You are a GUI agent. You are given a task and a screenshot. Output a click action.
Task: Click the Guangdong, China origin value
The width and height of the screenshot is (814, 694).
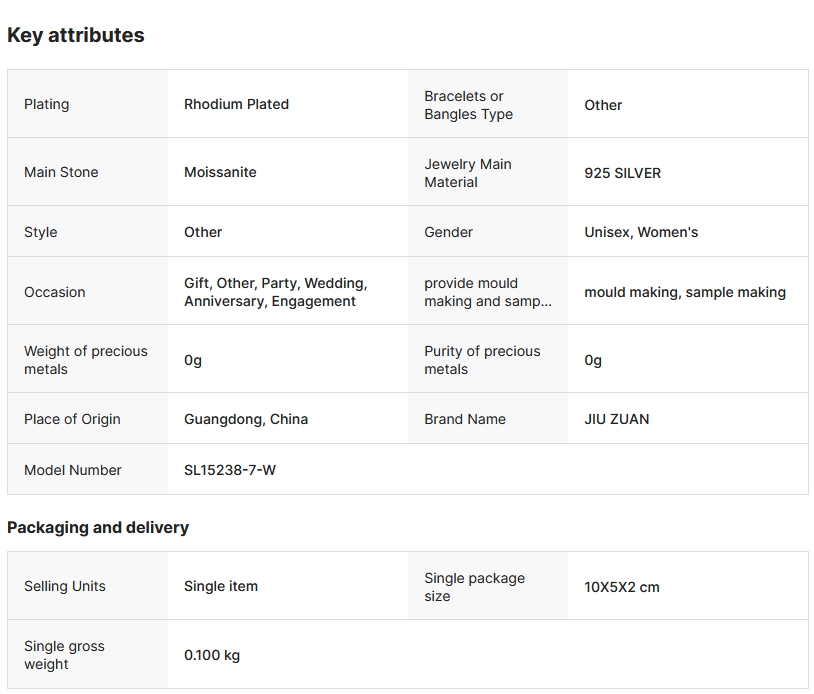tap(246, 419)
